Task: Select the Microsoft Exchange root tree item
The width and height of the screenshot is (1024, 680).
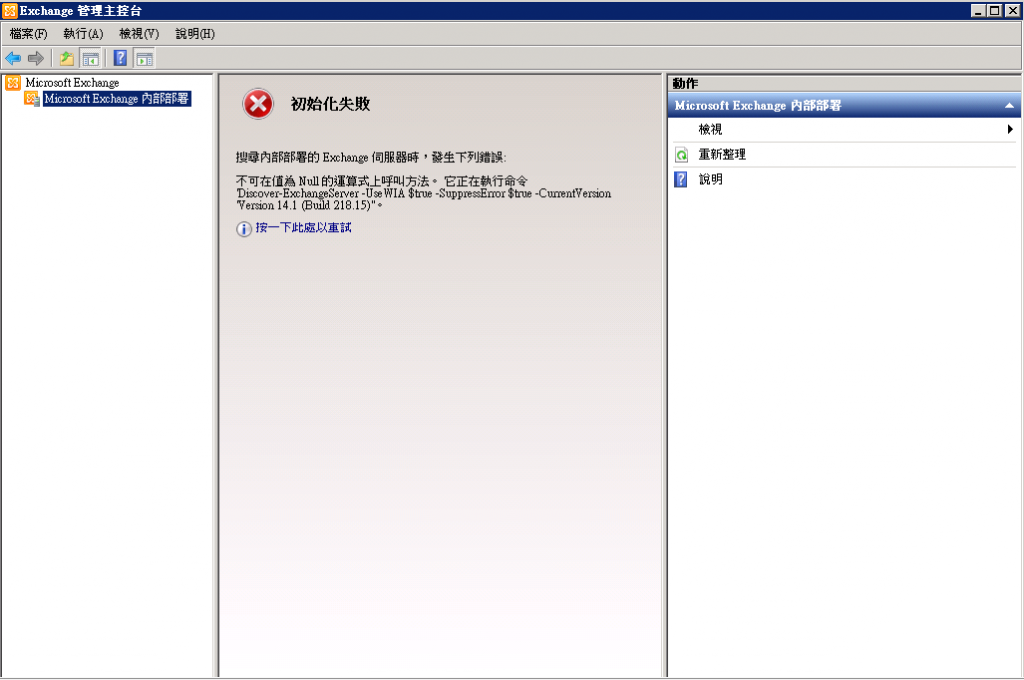Action: coord(72,83)
